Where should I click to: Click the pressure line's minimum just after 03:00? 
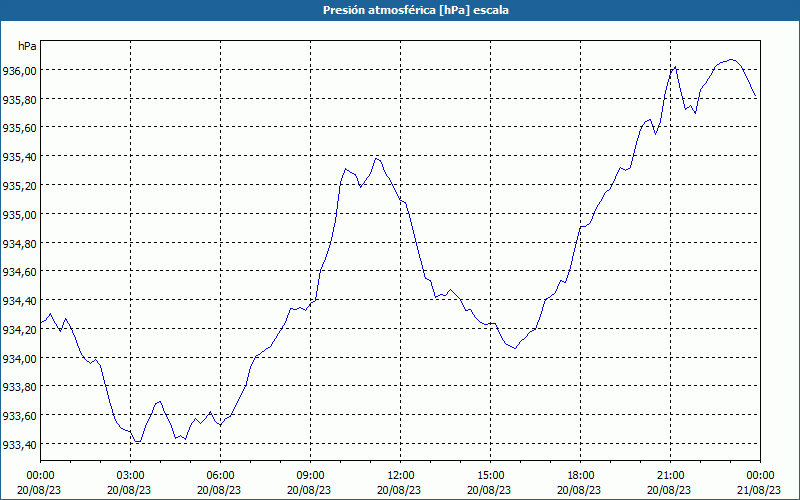(x=138, y=441)
